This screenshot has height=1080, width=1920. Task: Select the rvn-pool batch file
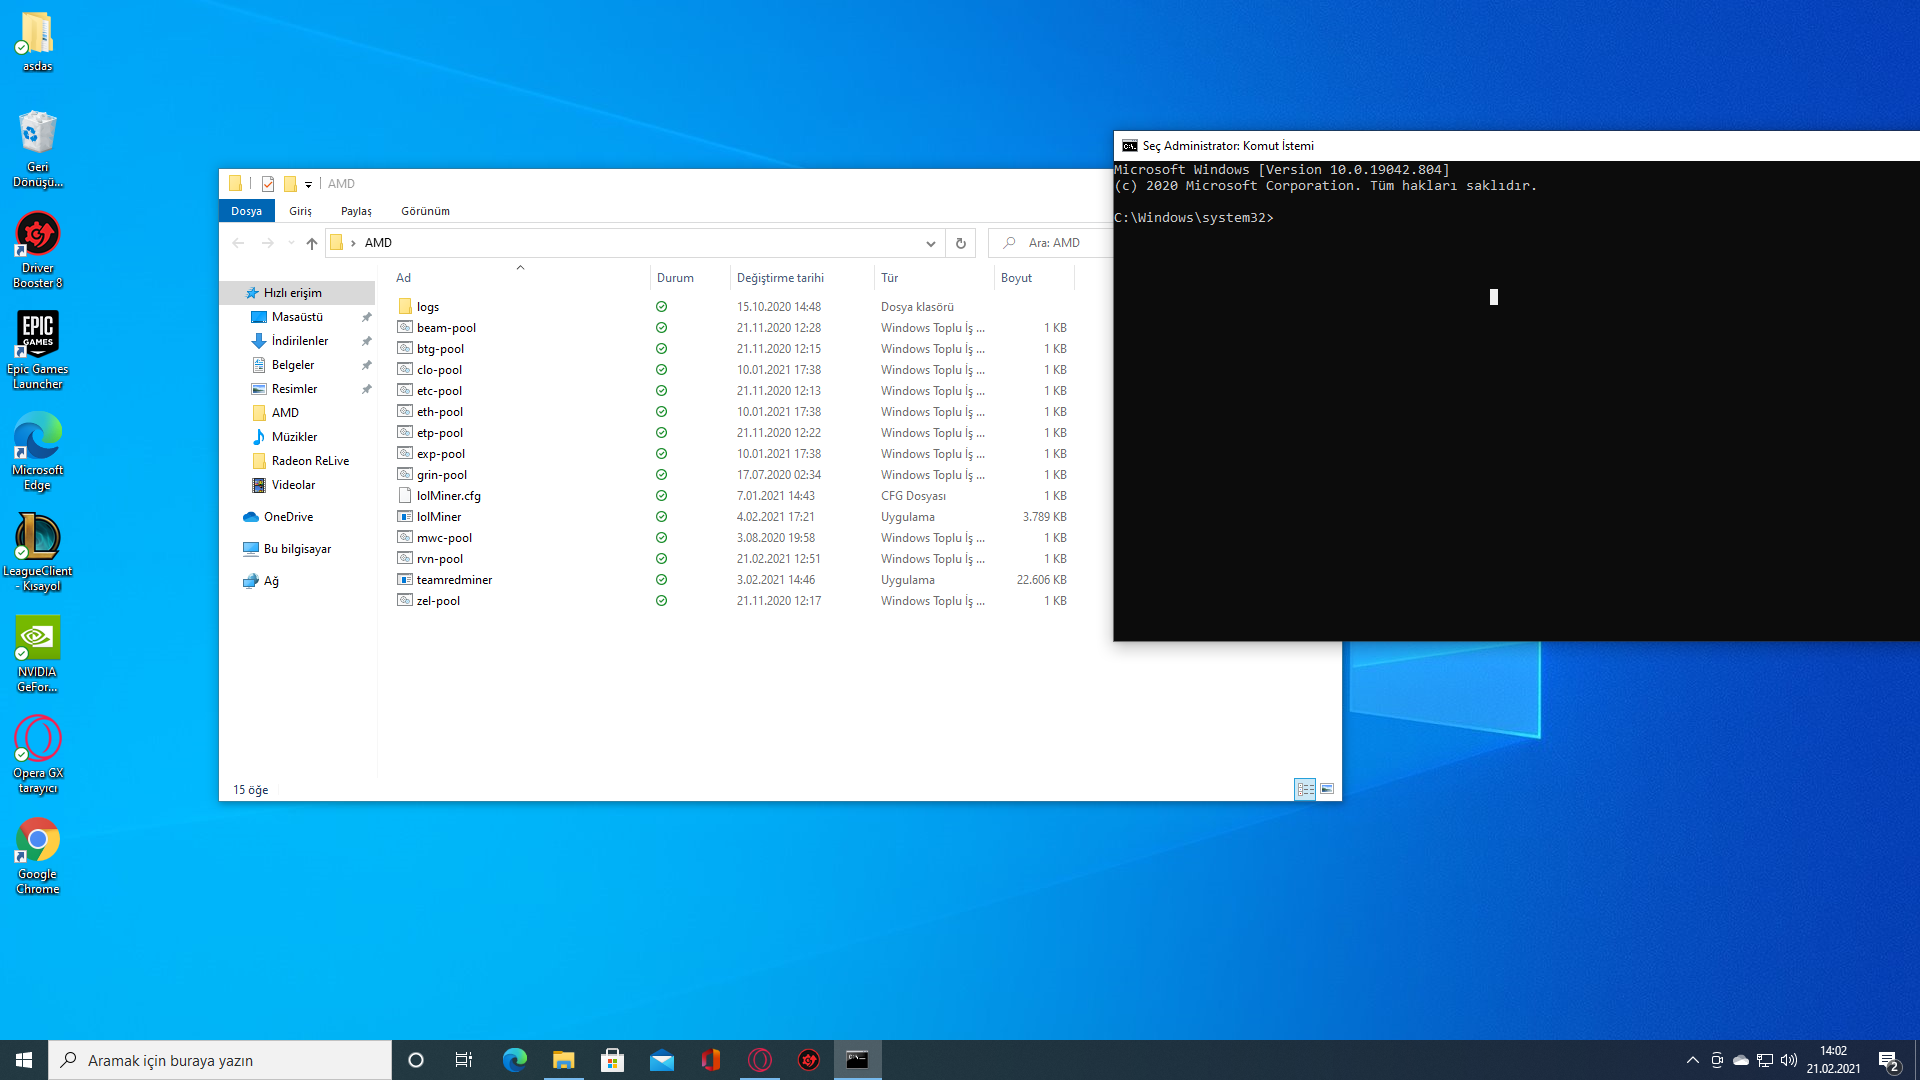click(x=439, y=559)
